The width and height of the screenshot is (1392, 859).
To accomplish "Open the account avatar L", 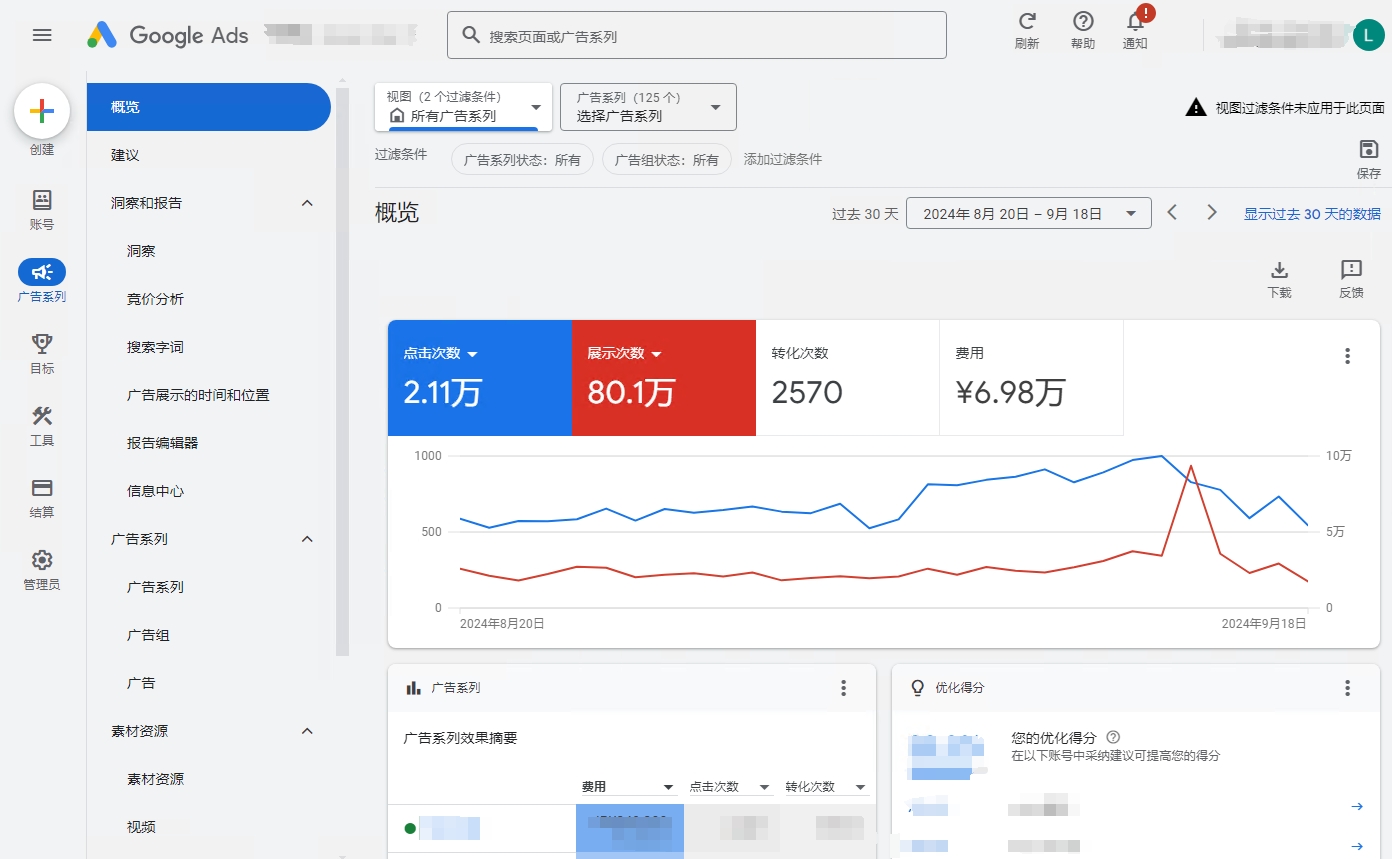I will click(x=1368, y=35).
